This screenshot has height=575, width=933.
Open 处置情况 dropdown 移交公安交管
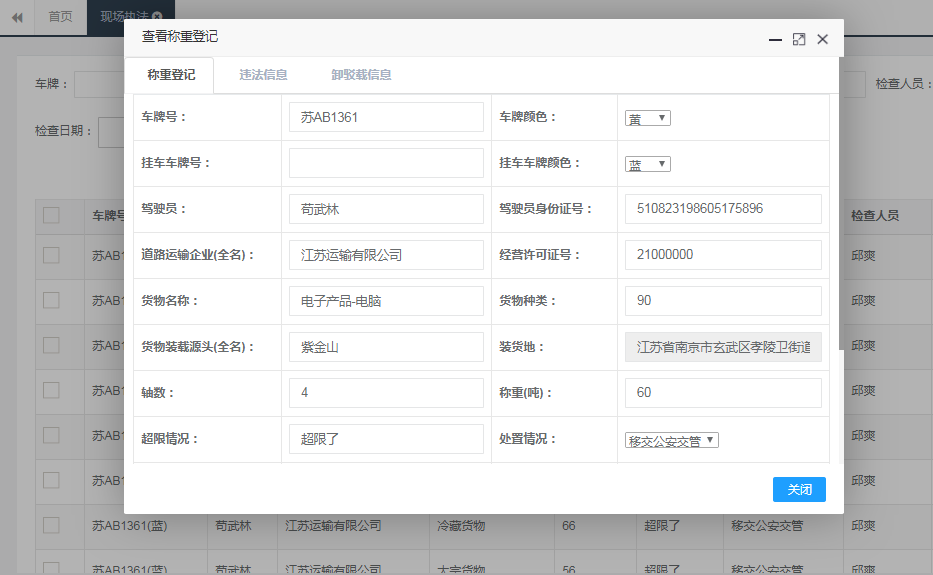click(672, 440)
